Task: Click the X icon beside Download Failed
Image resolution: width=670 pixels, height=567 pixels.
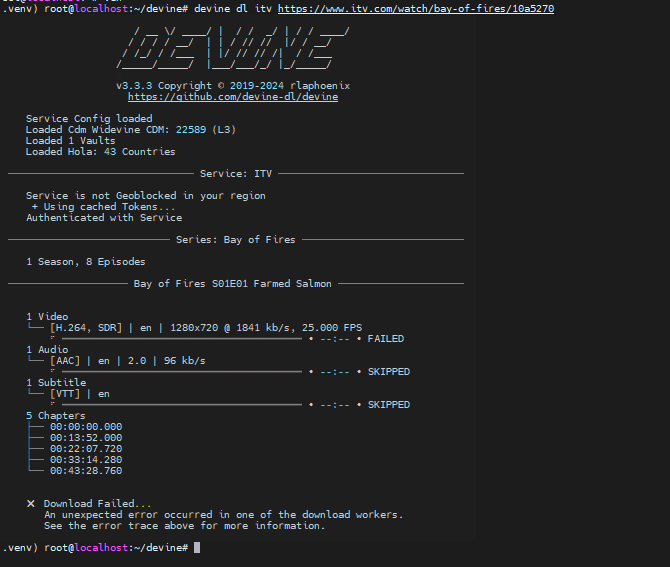Action: pyautogui.click(x=31, y=504)
